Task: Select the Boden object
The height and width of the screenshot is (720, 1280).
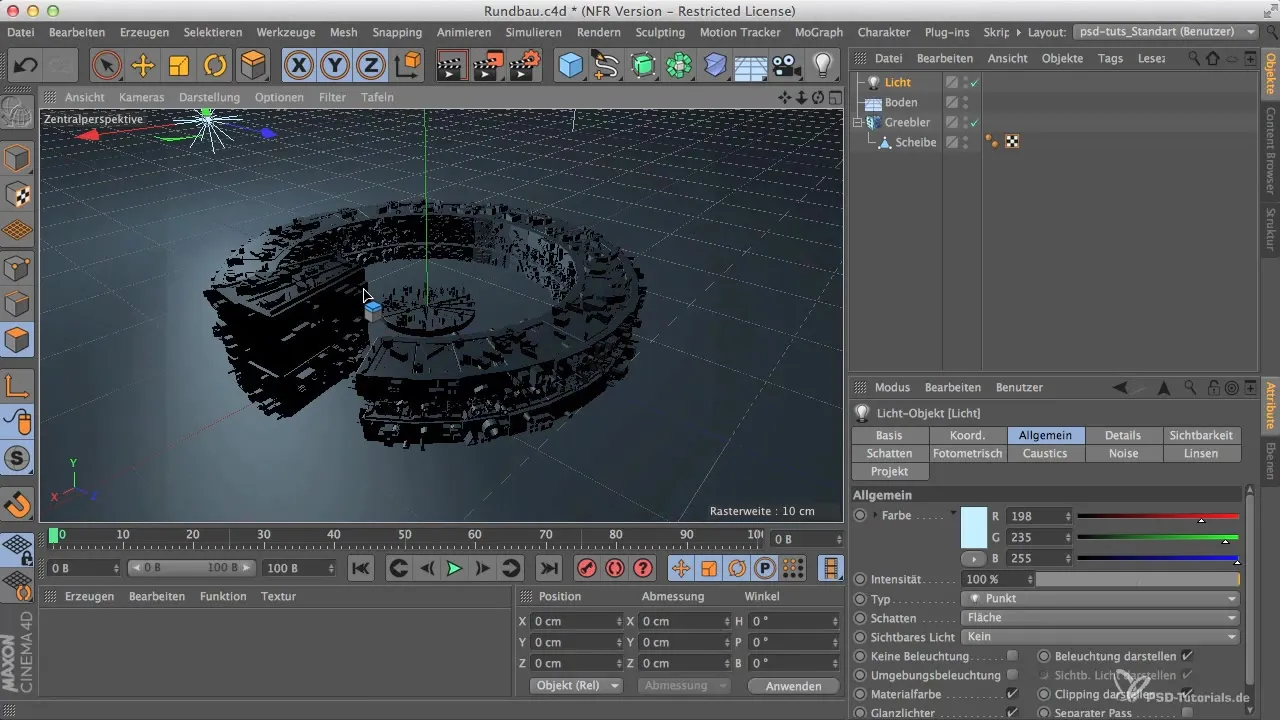Action: (x=901, y=102)
